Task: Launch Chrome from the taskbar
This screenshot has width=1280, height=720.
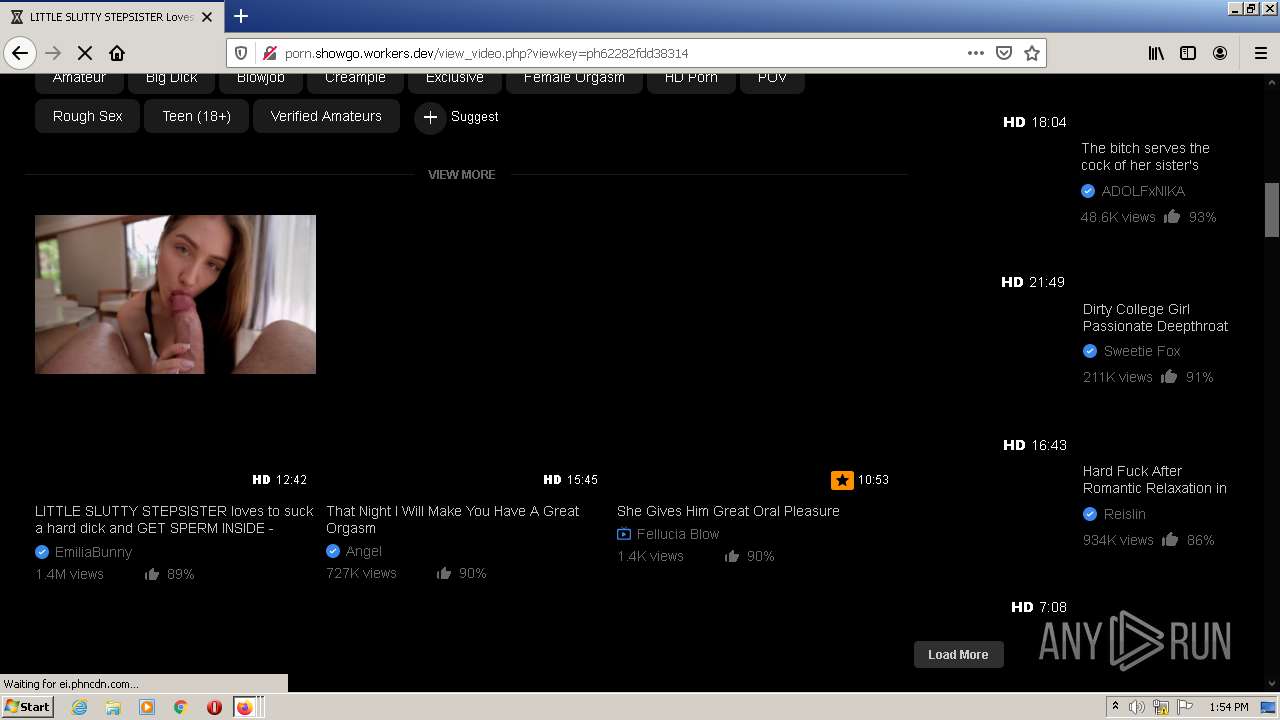Action: [181, 707]
